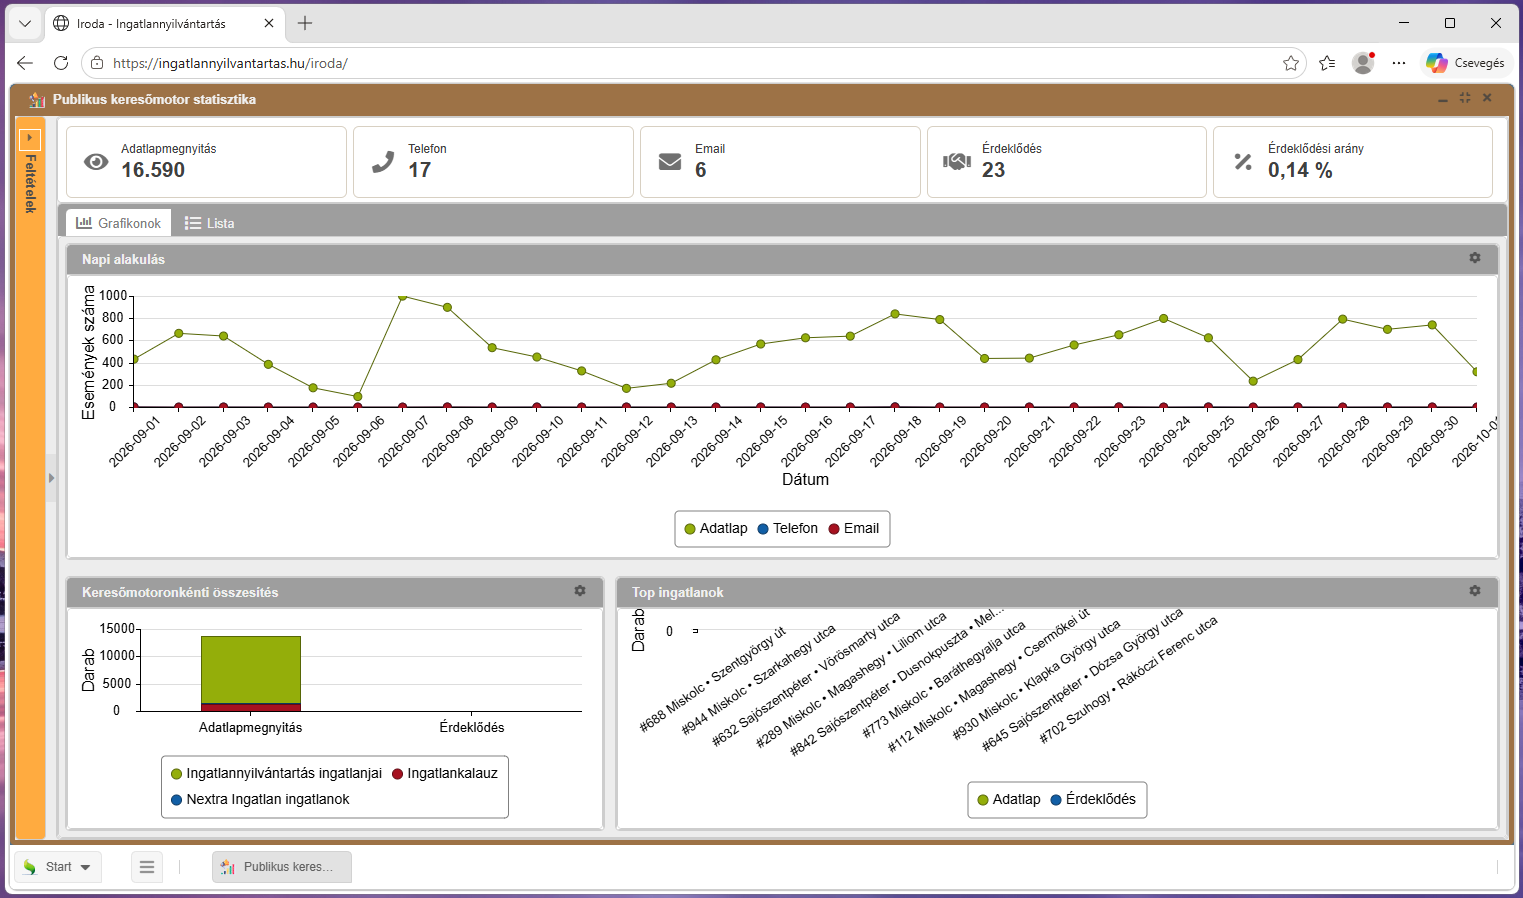
Task: Toggle Email series in daily chart legend
Action: click(853, 528)
